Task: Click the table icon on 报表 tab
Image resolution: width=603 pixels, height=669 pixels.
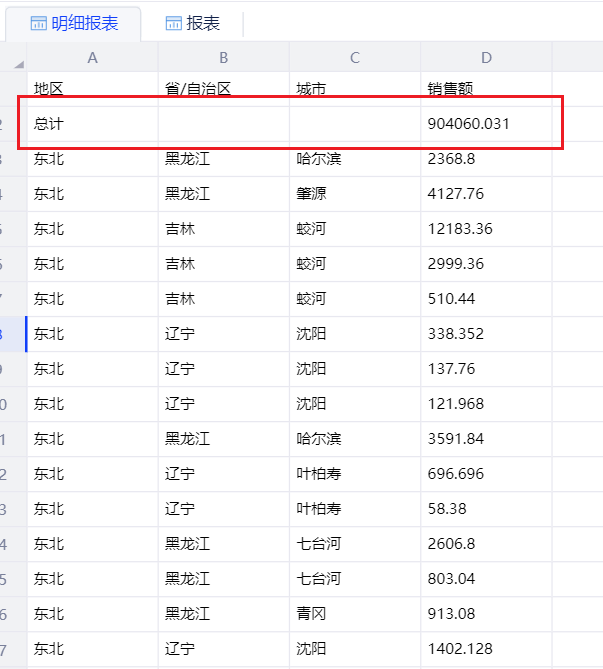Action: pyautogui.click(x=173, y=23)
